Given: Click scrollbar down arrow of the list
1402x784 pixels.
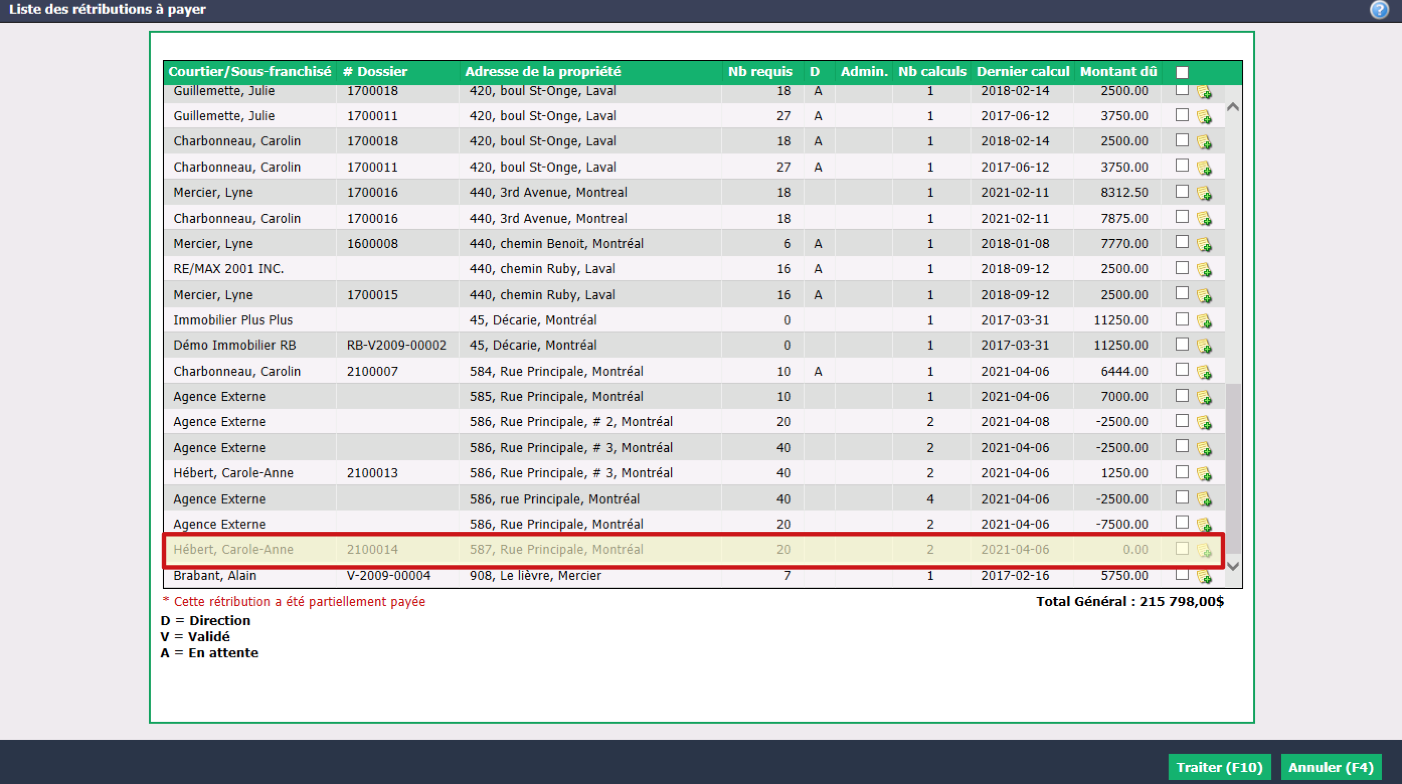Looking at the screenshot, I should coord(1233,566).
